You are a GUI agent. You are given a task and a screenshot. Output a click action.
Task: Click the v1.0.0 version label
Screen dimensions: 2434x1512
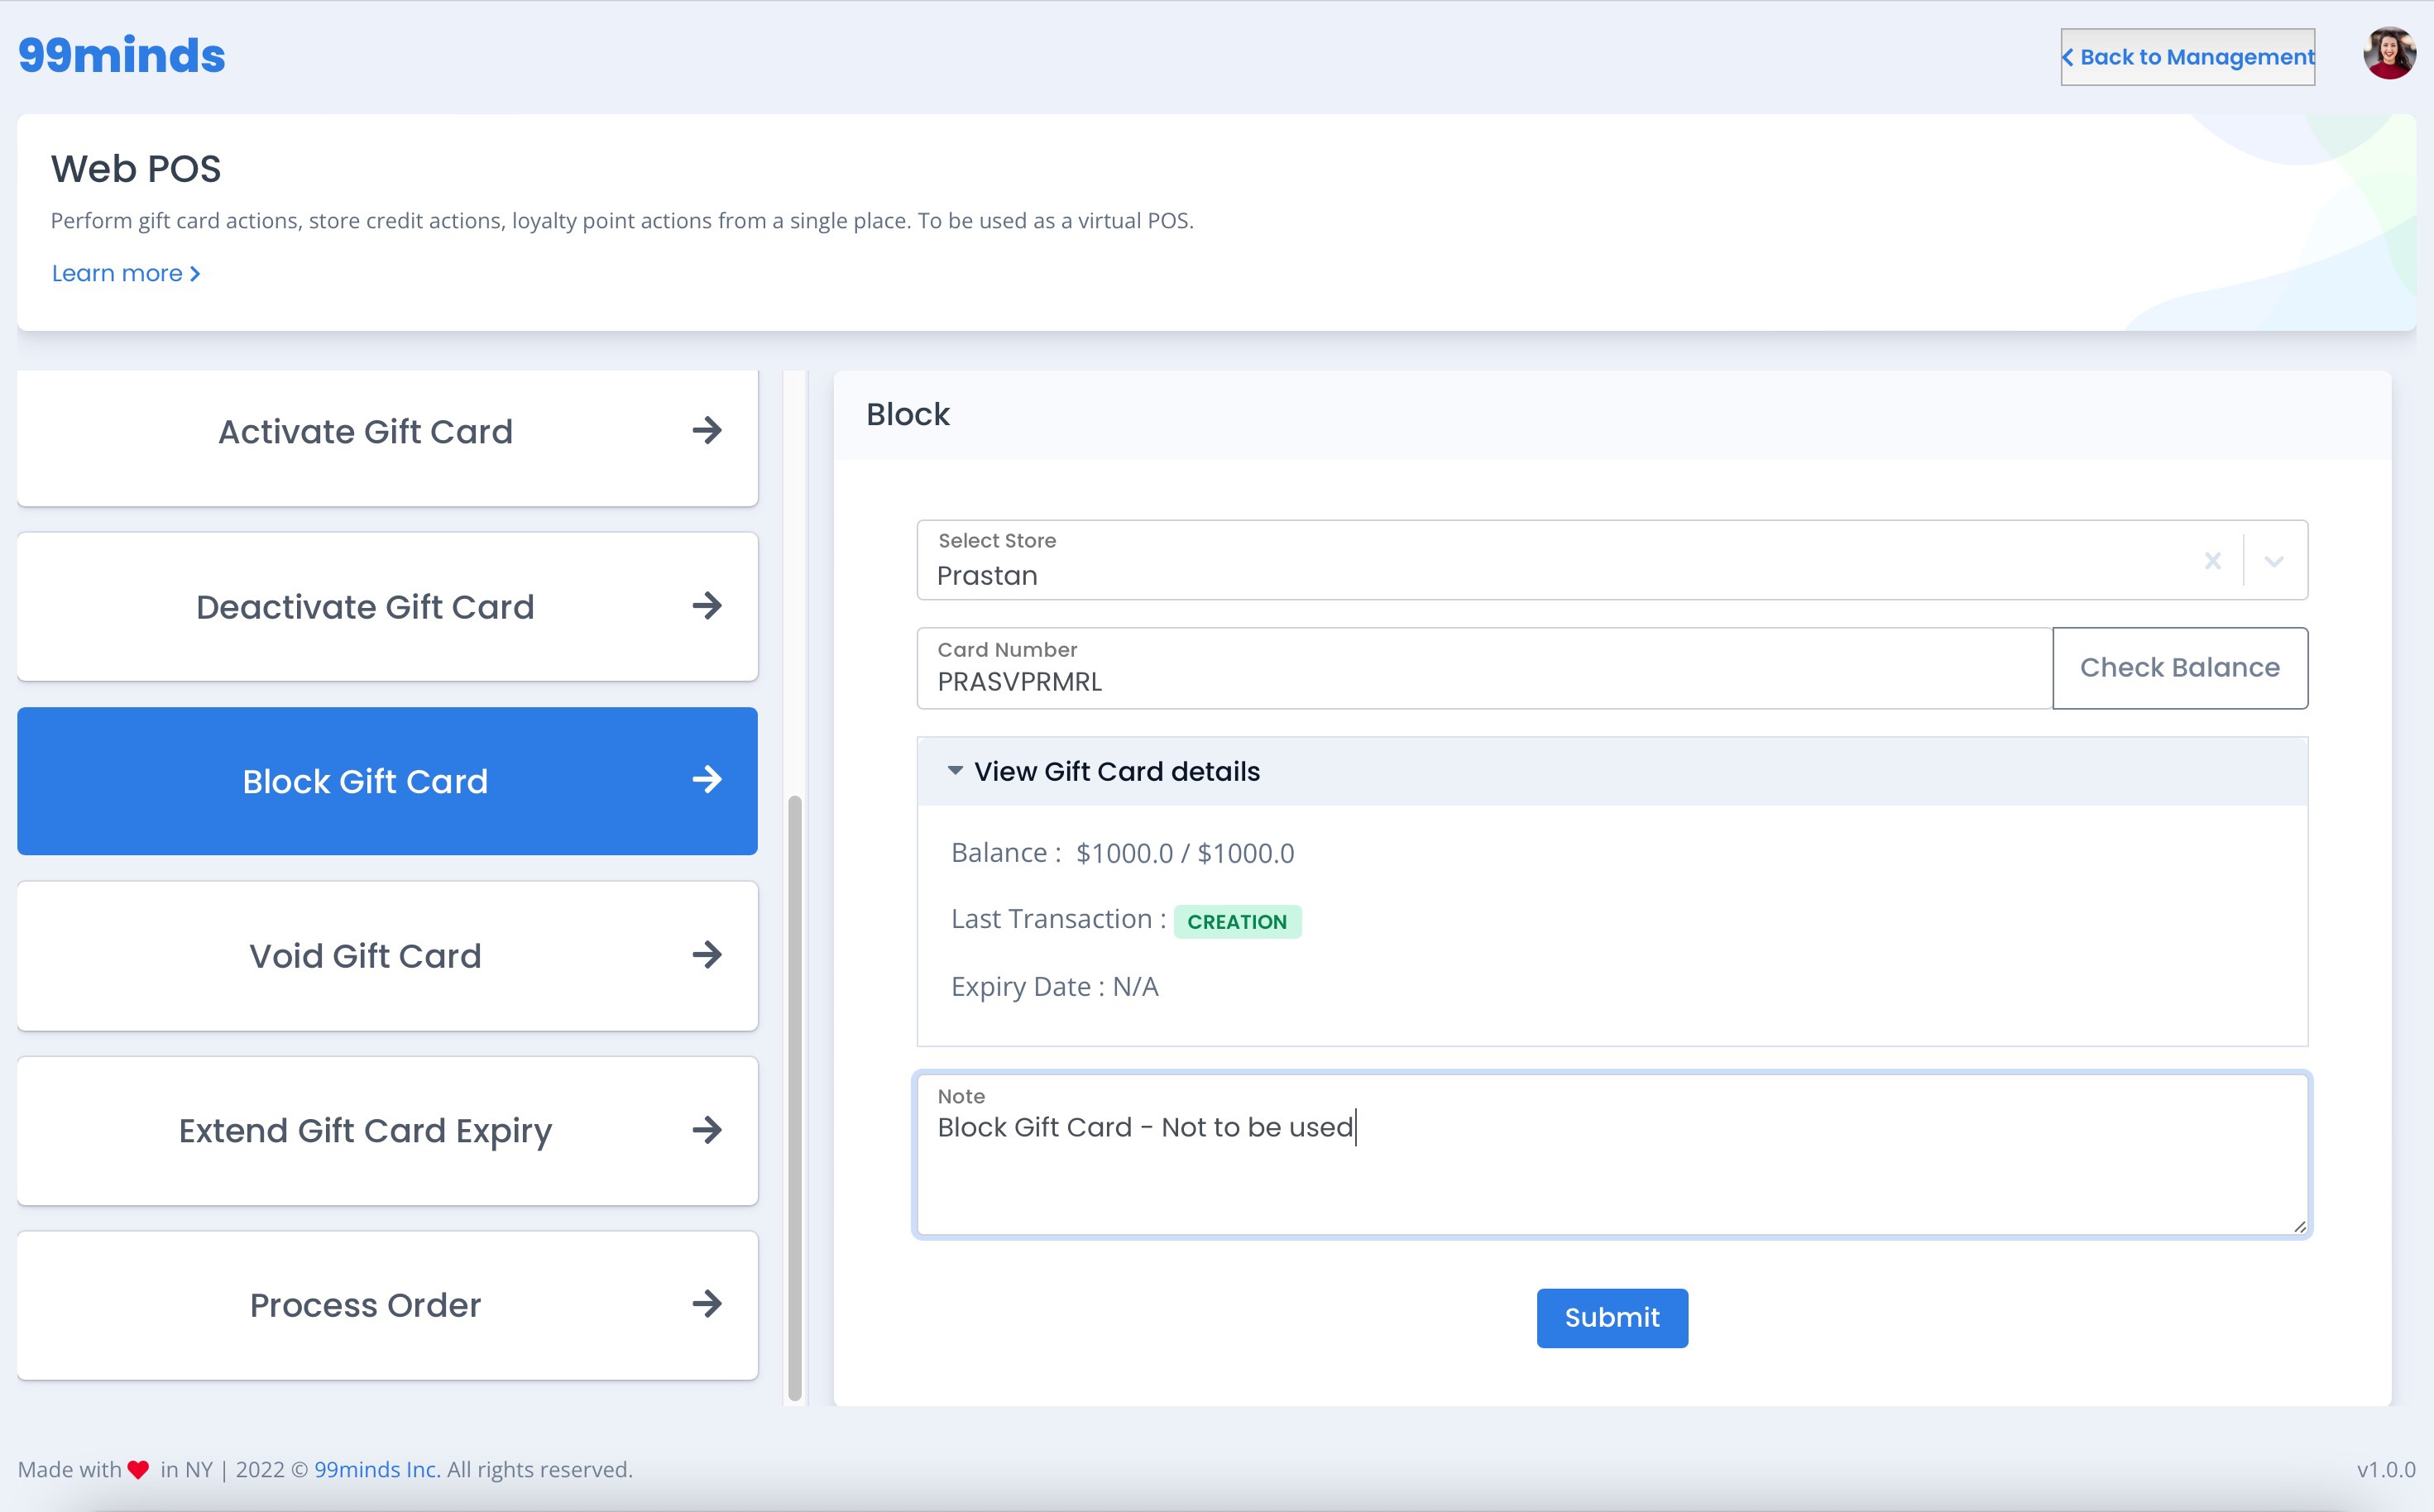(x=2386, y=1469)
